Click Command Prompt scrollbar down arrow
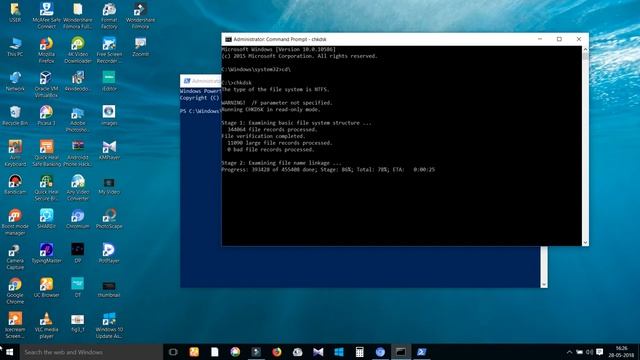Image resolution: width=640 pixels, height=360 pixels. click(585, 242)
